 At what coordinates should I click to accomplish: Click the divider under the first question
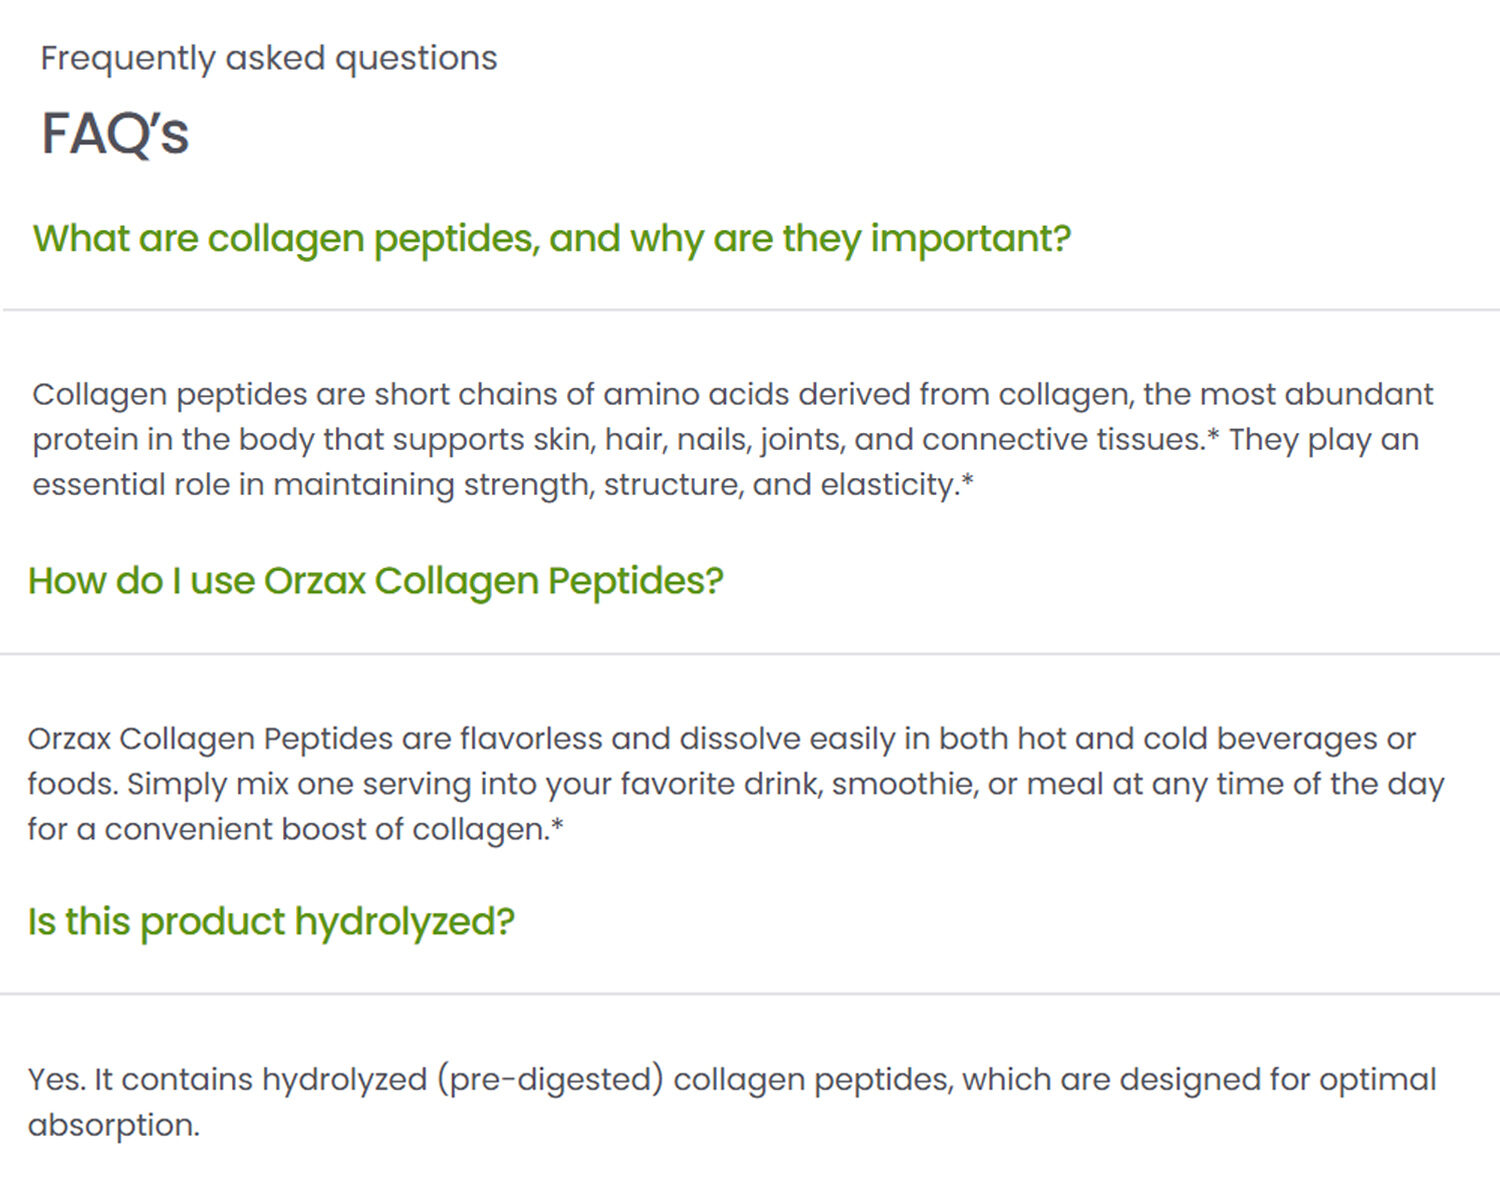coord(750,310)
